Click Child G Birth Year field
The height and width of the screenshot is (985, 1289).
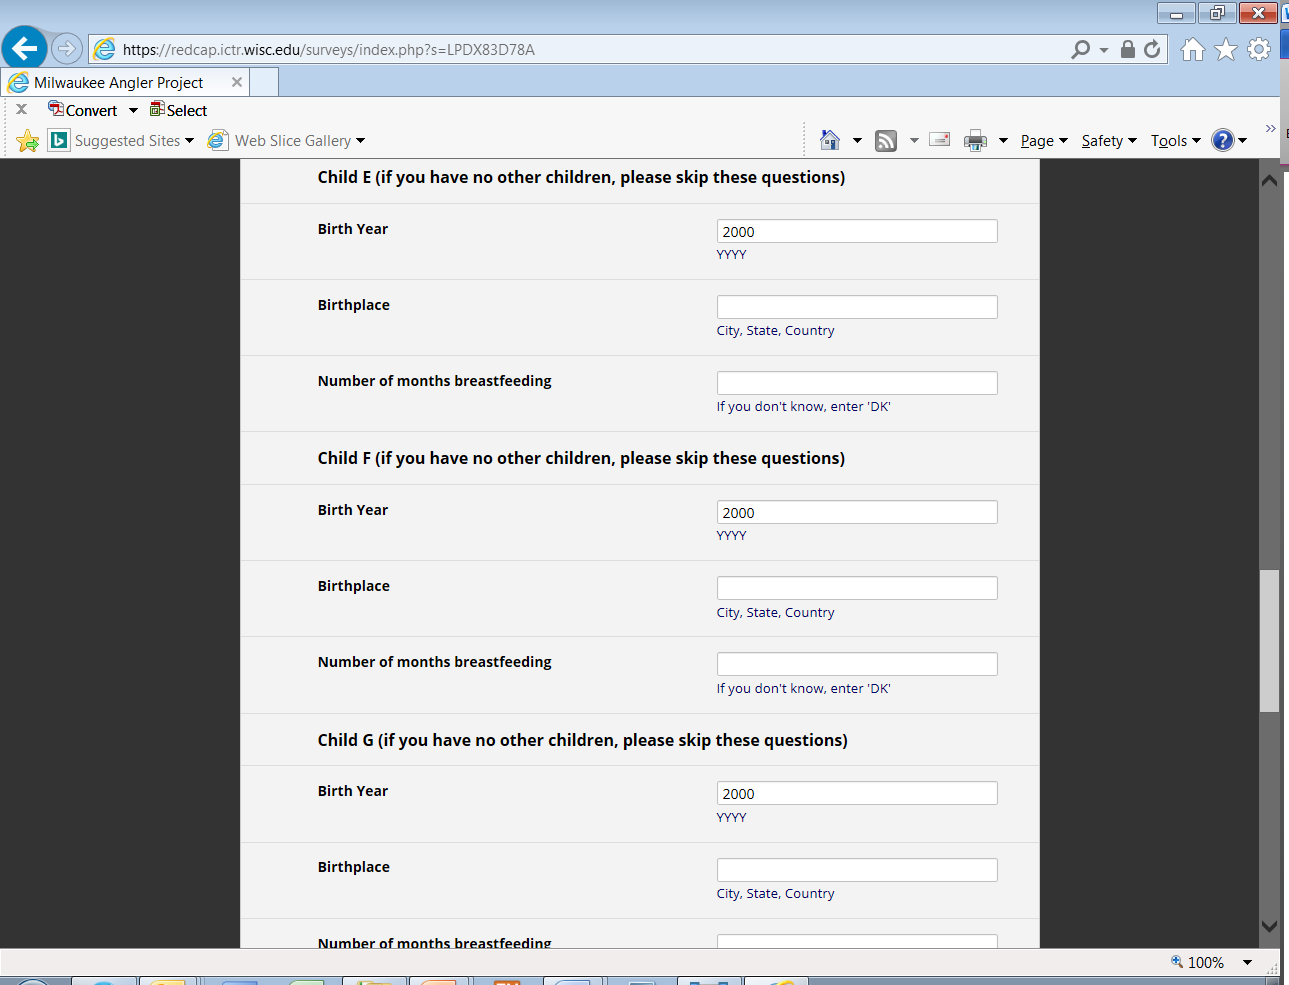coord(857,793)
